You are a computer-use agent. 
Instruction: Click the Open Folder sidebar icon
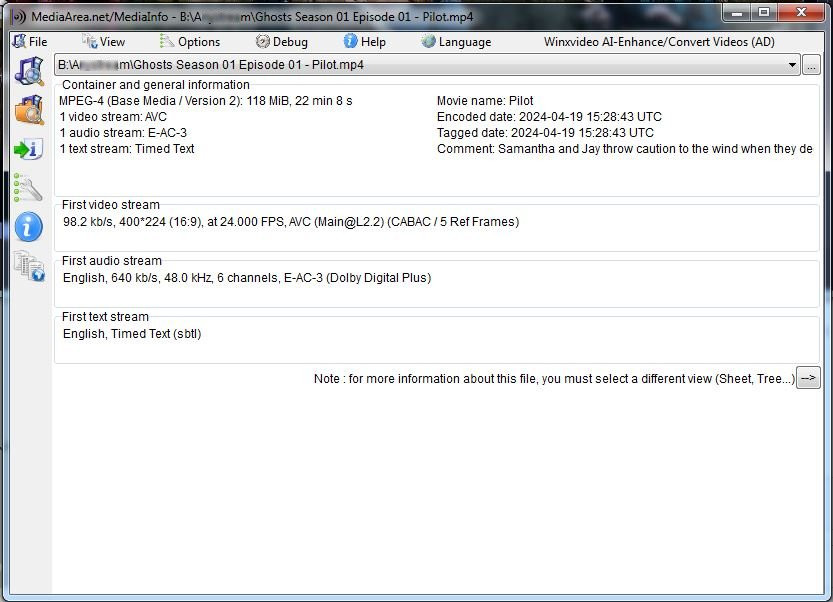click(x=29, y=110)
